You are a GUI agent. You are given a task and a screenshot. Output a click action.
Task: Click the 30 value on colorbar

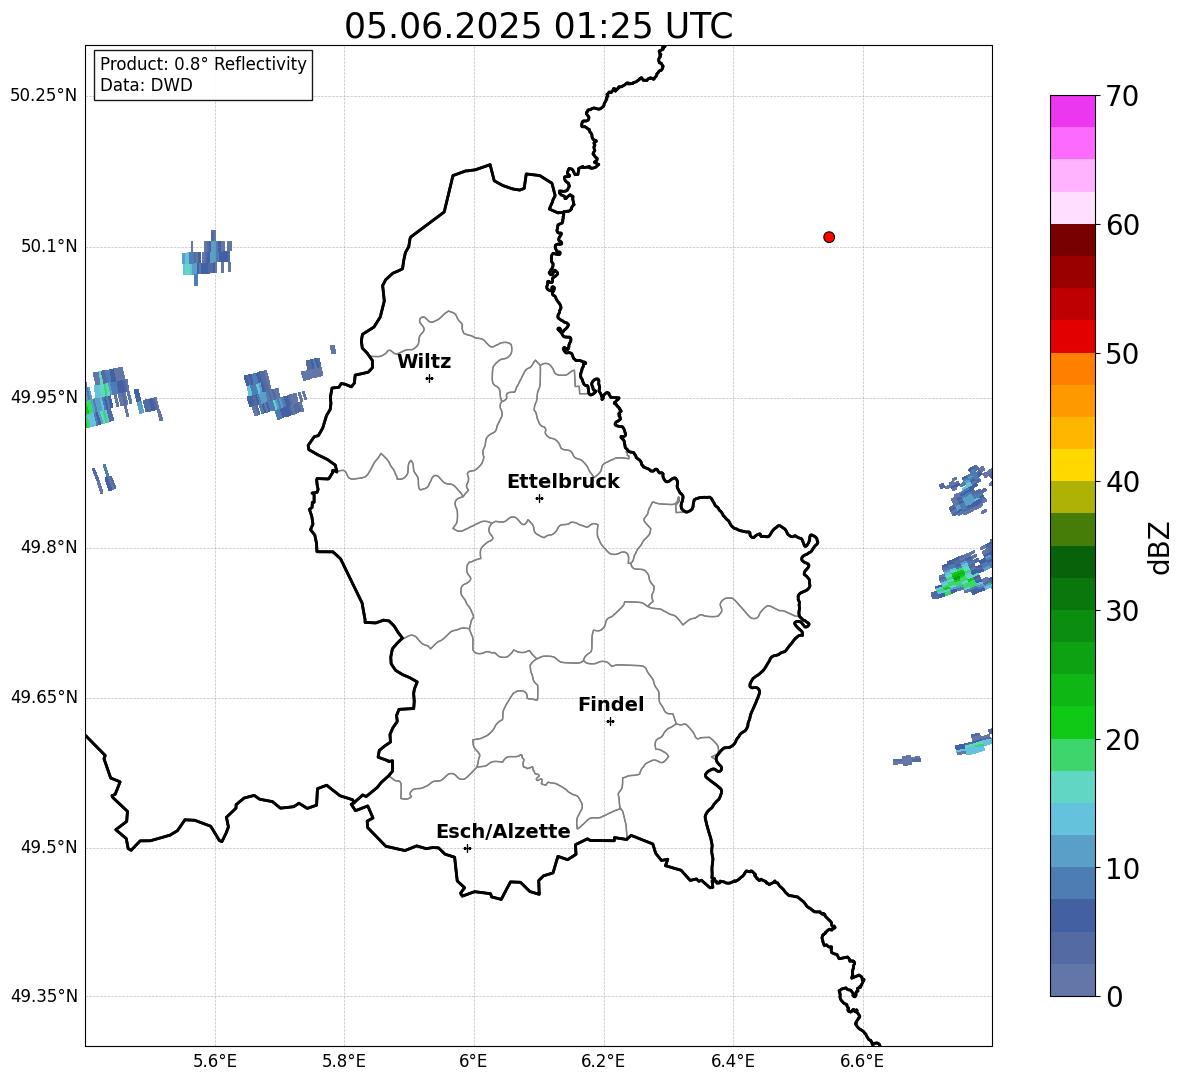coord(1122,611)
